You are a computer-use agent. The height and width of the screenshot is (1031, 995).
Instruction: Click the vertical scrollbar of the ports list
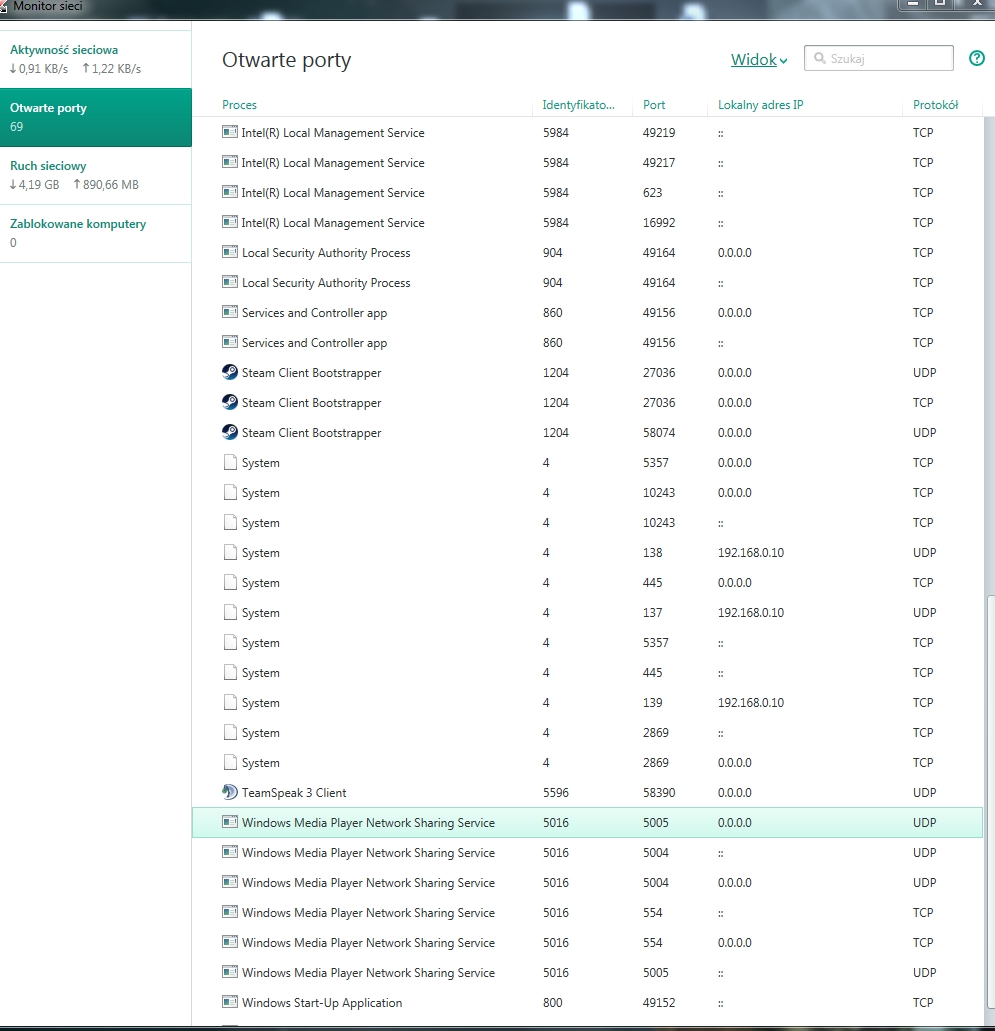point(989,801)
